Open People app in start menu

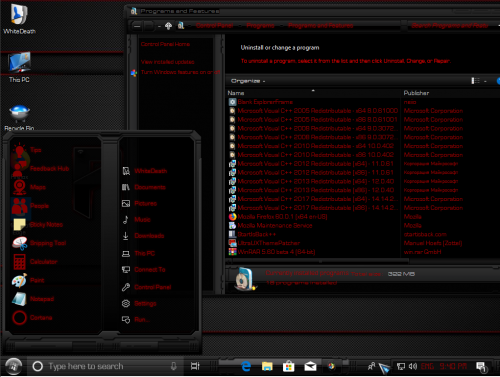coord(30,206)
